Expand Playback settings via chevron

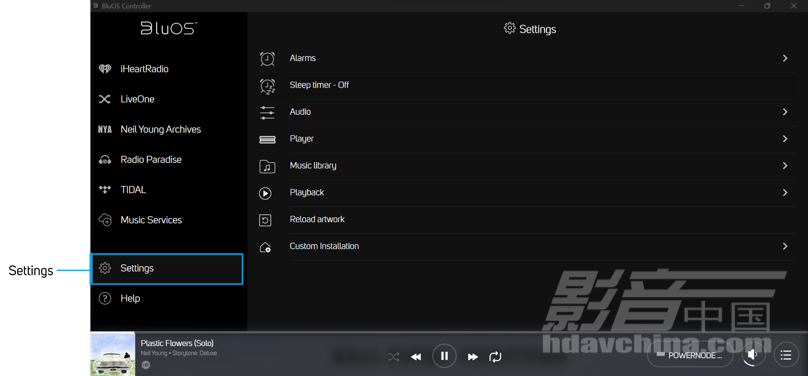(785, 192)
